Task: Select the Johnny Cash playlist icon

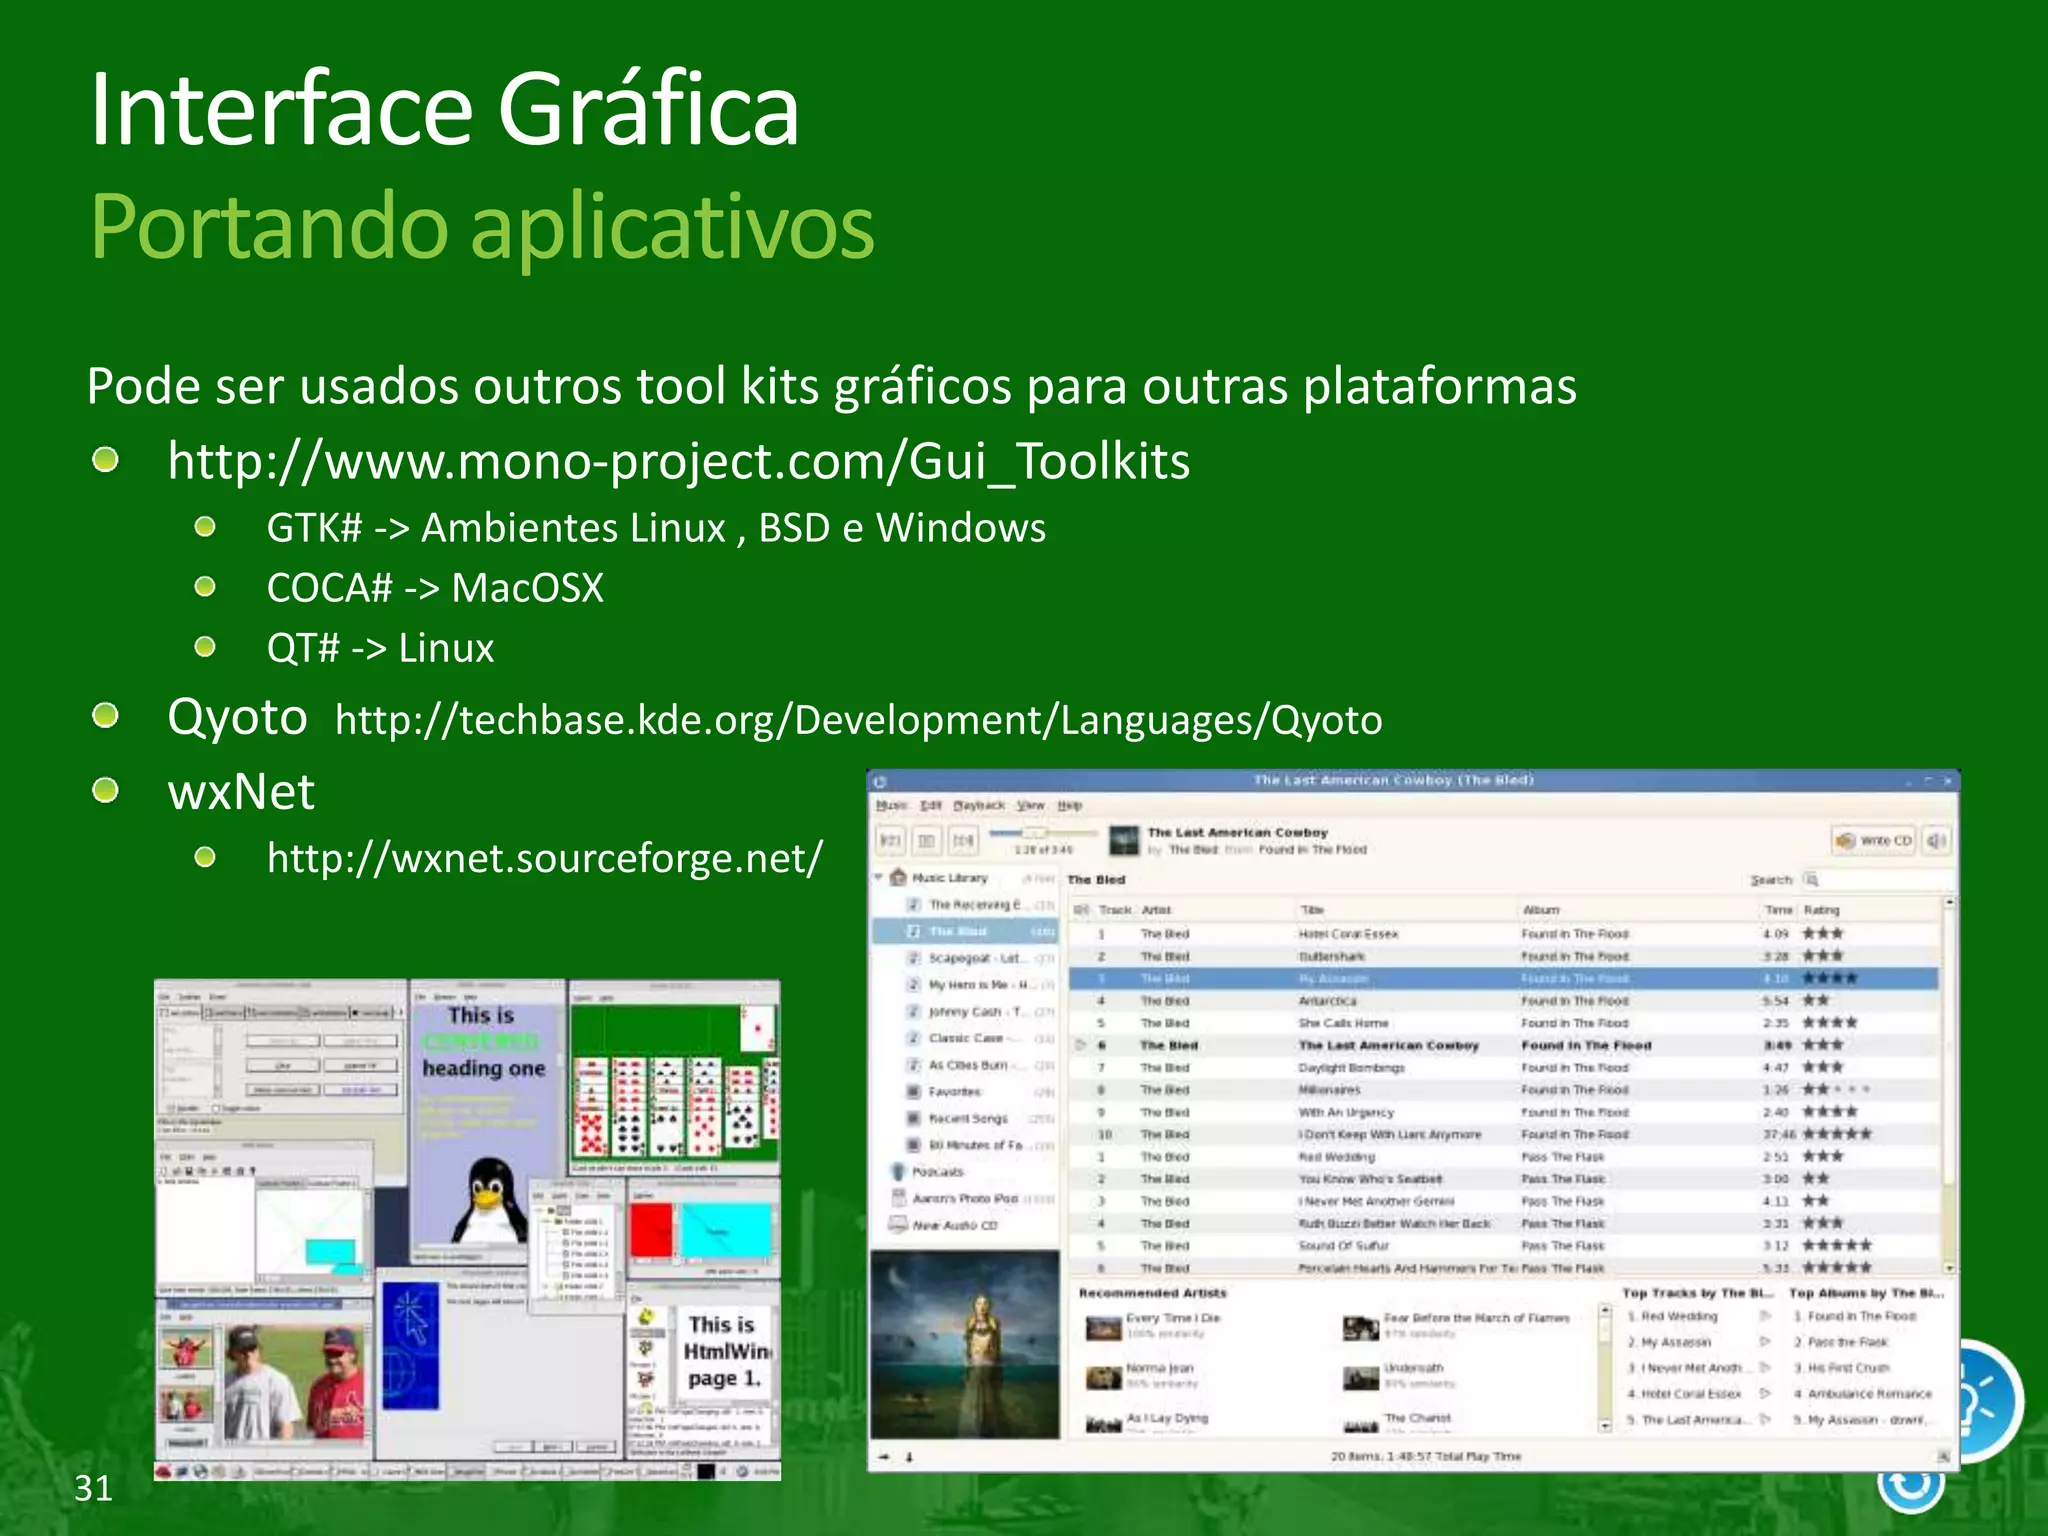Action: pyautogui.click(x=913, y=1011)
